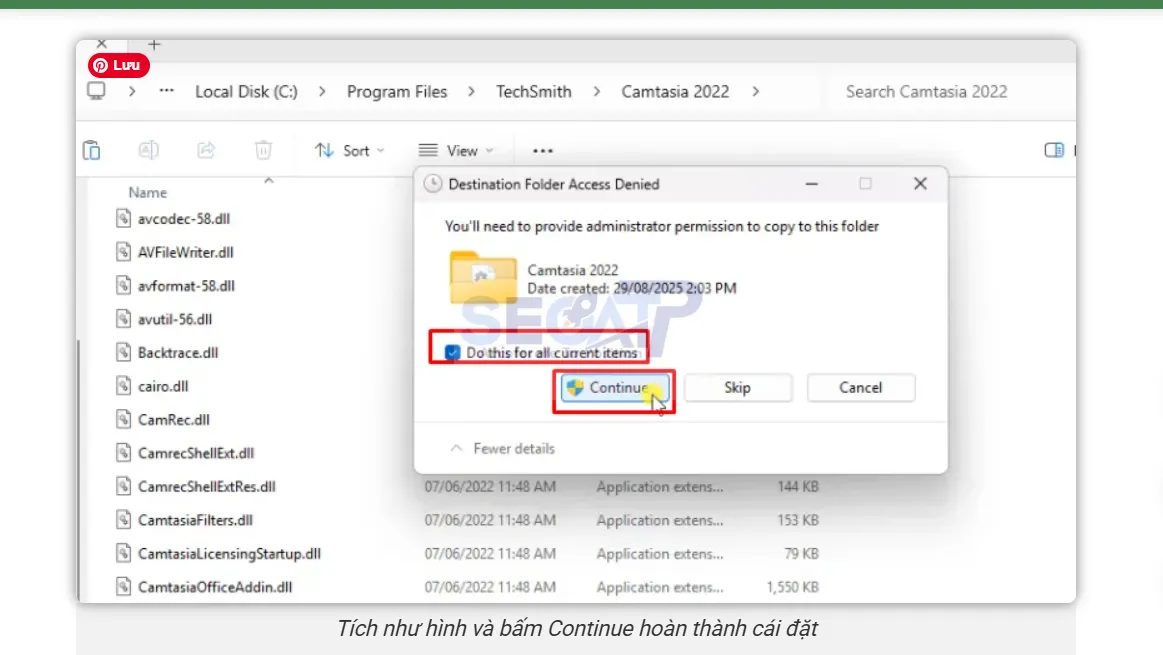The width and height of the screenshot is (1163, 655).
Task: Click the Share icon in the toolbar
Action: click(x=205, y=149)
